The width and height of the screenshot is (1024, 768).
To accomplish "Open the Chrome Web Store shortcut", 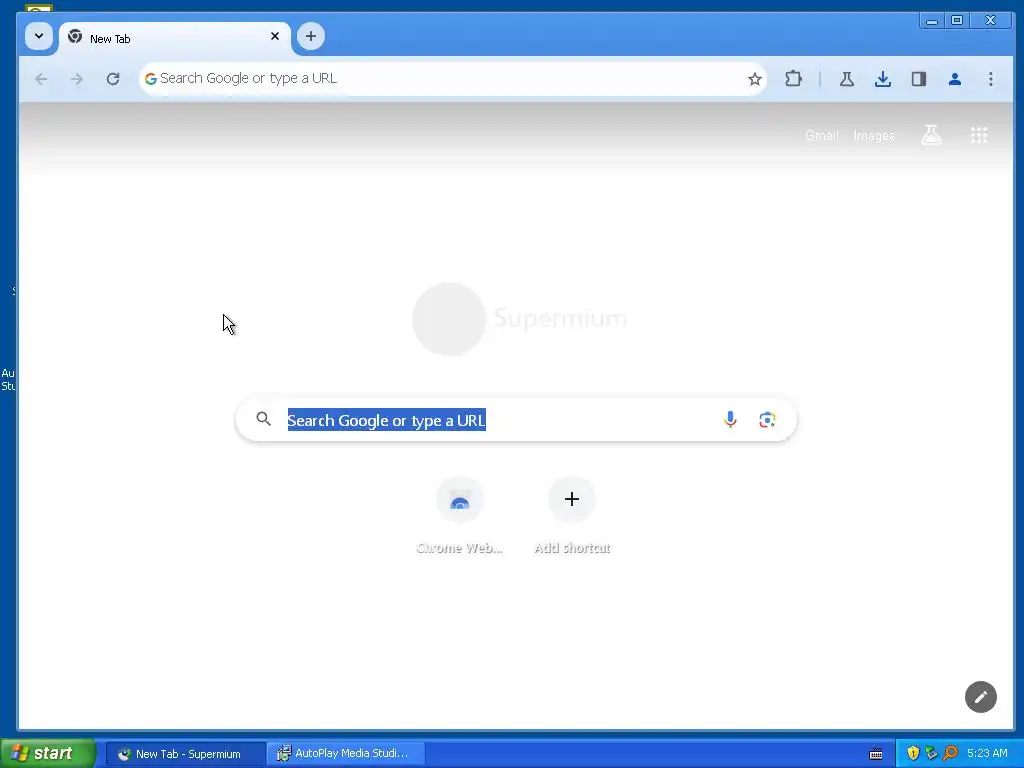I will point(460,515).
